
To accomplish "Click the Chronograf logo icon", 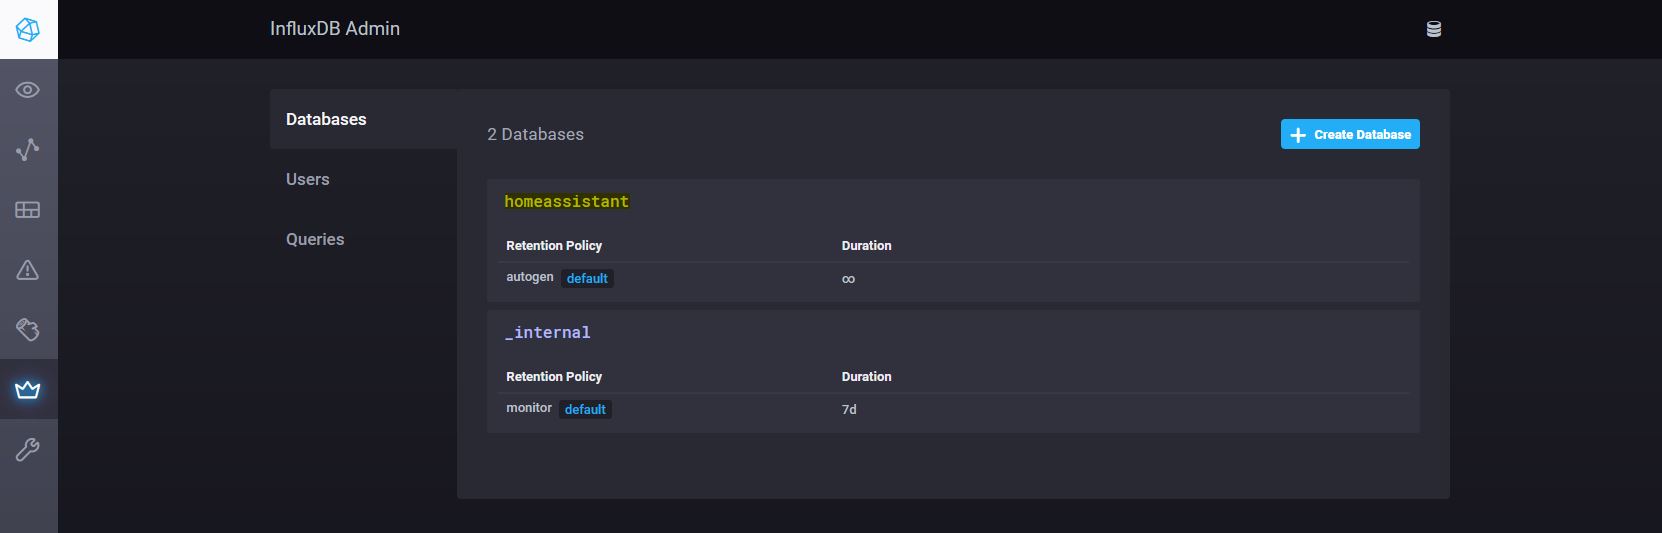I will 28,30.
